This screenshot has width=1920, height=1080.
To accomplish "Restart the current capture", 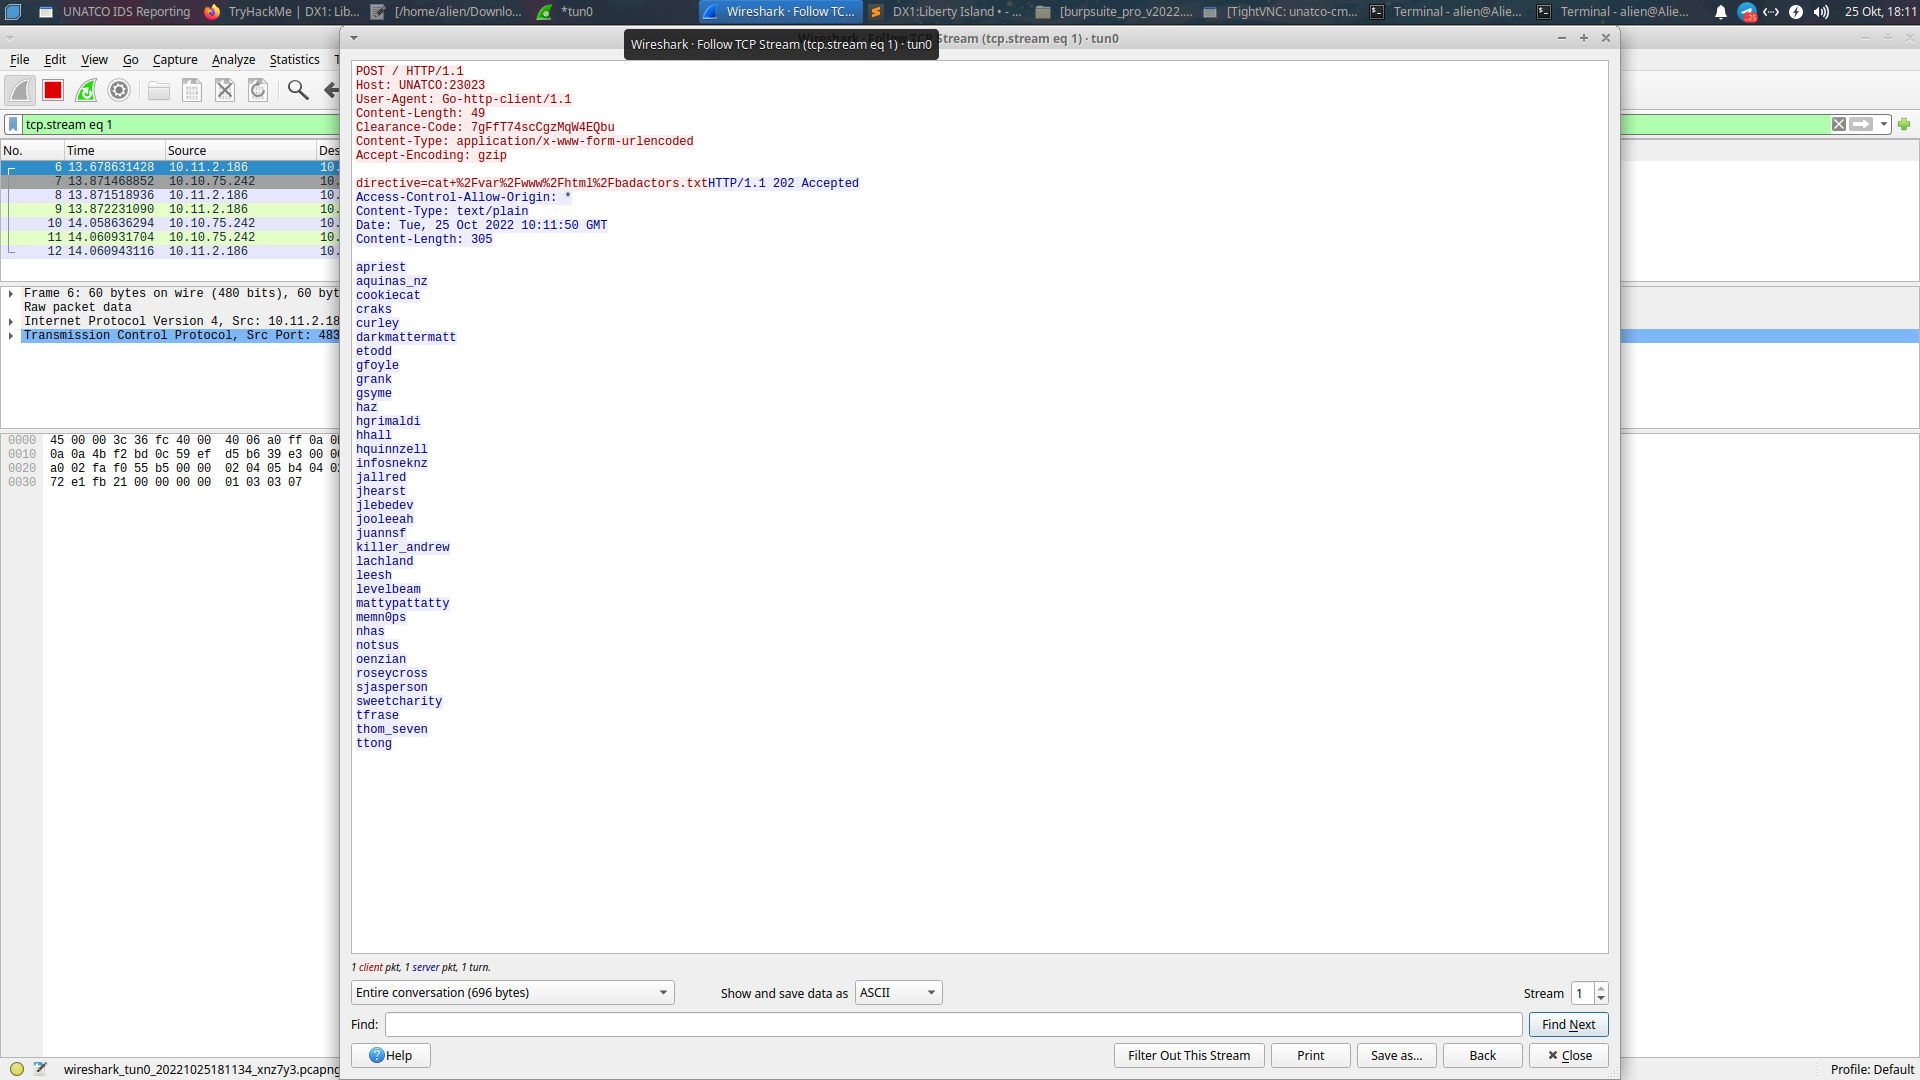I will (x=85, y=90).
